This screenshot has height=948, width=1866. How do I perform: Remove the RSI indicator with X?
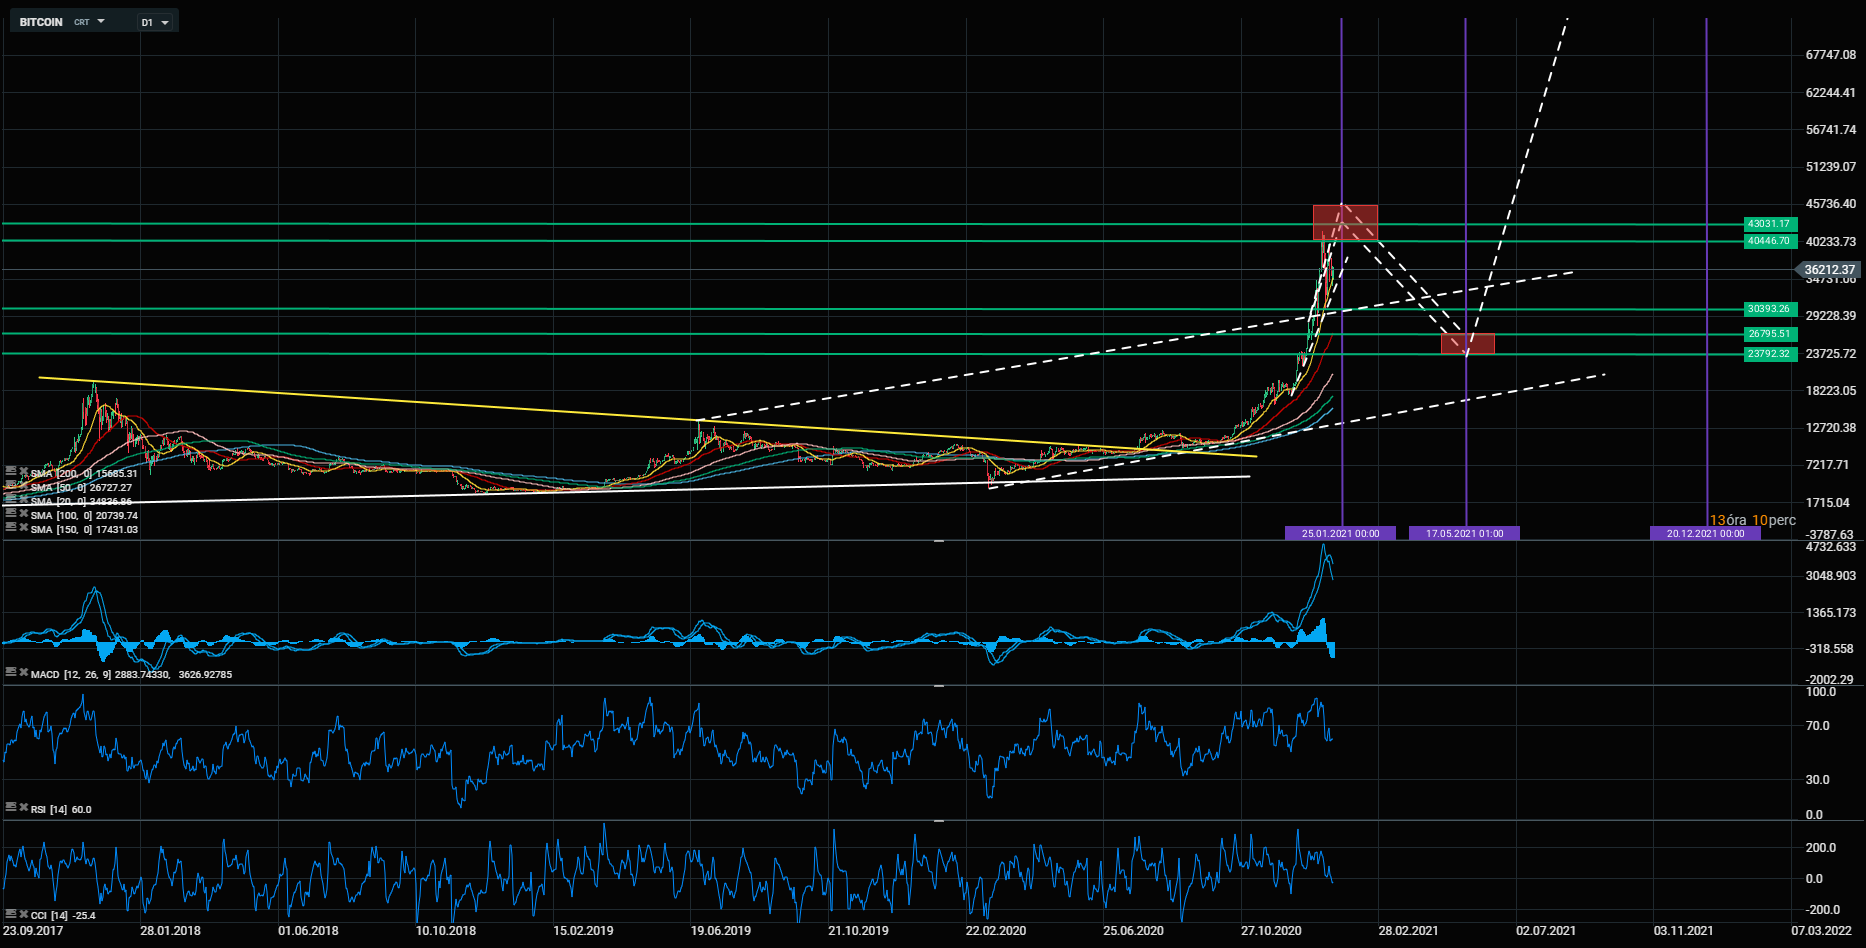(x=23, y=809)
